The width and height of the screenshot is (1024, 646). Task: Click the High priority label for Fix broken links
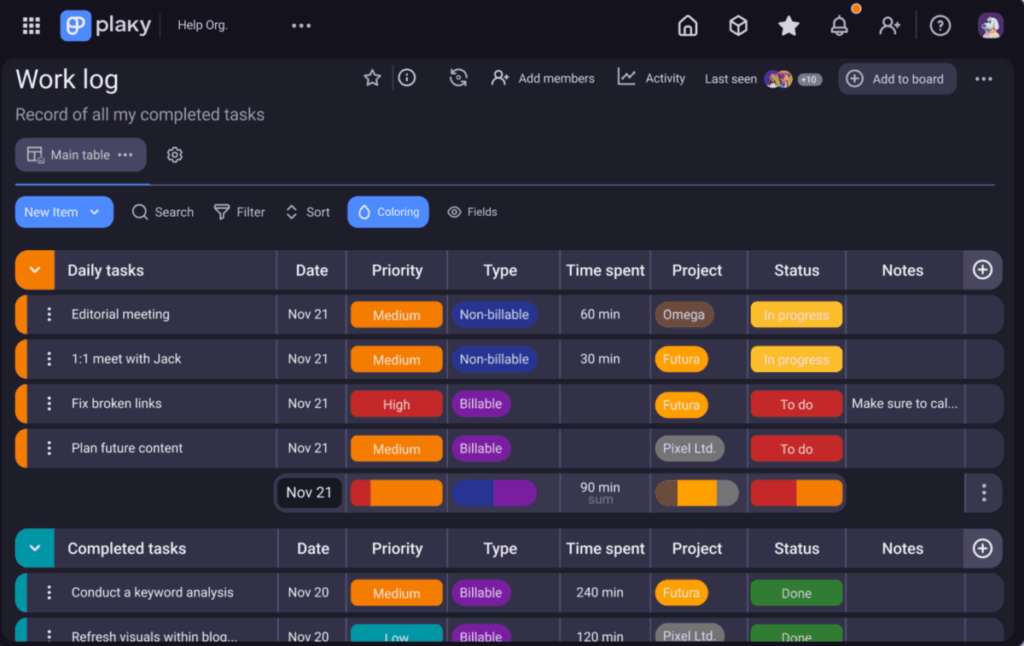(396, 404)
